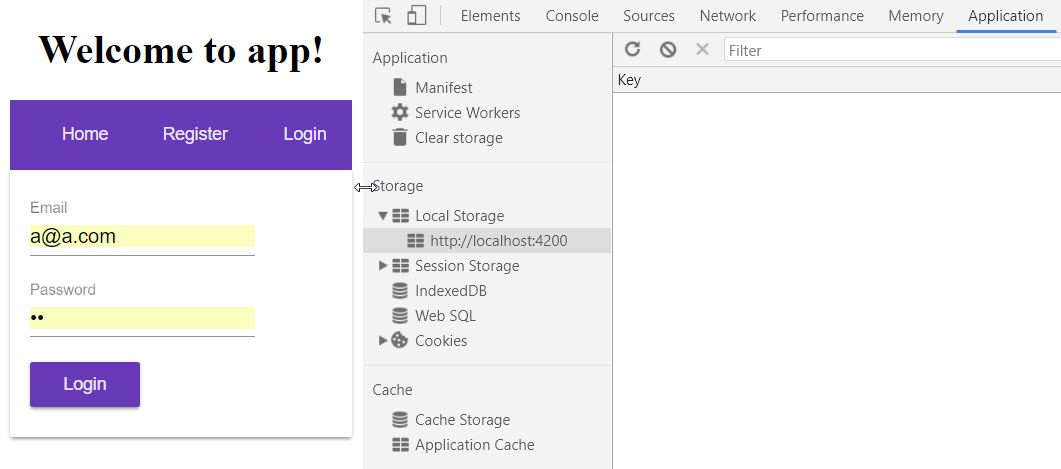1061x469 pixels.
Task: Go to Register nav link
Action: [195, 134]
